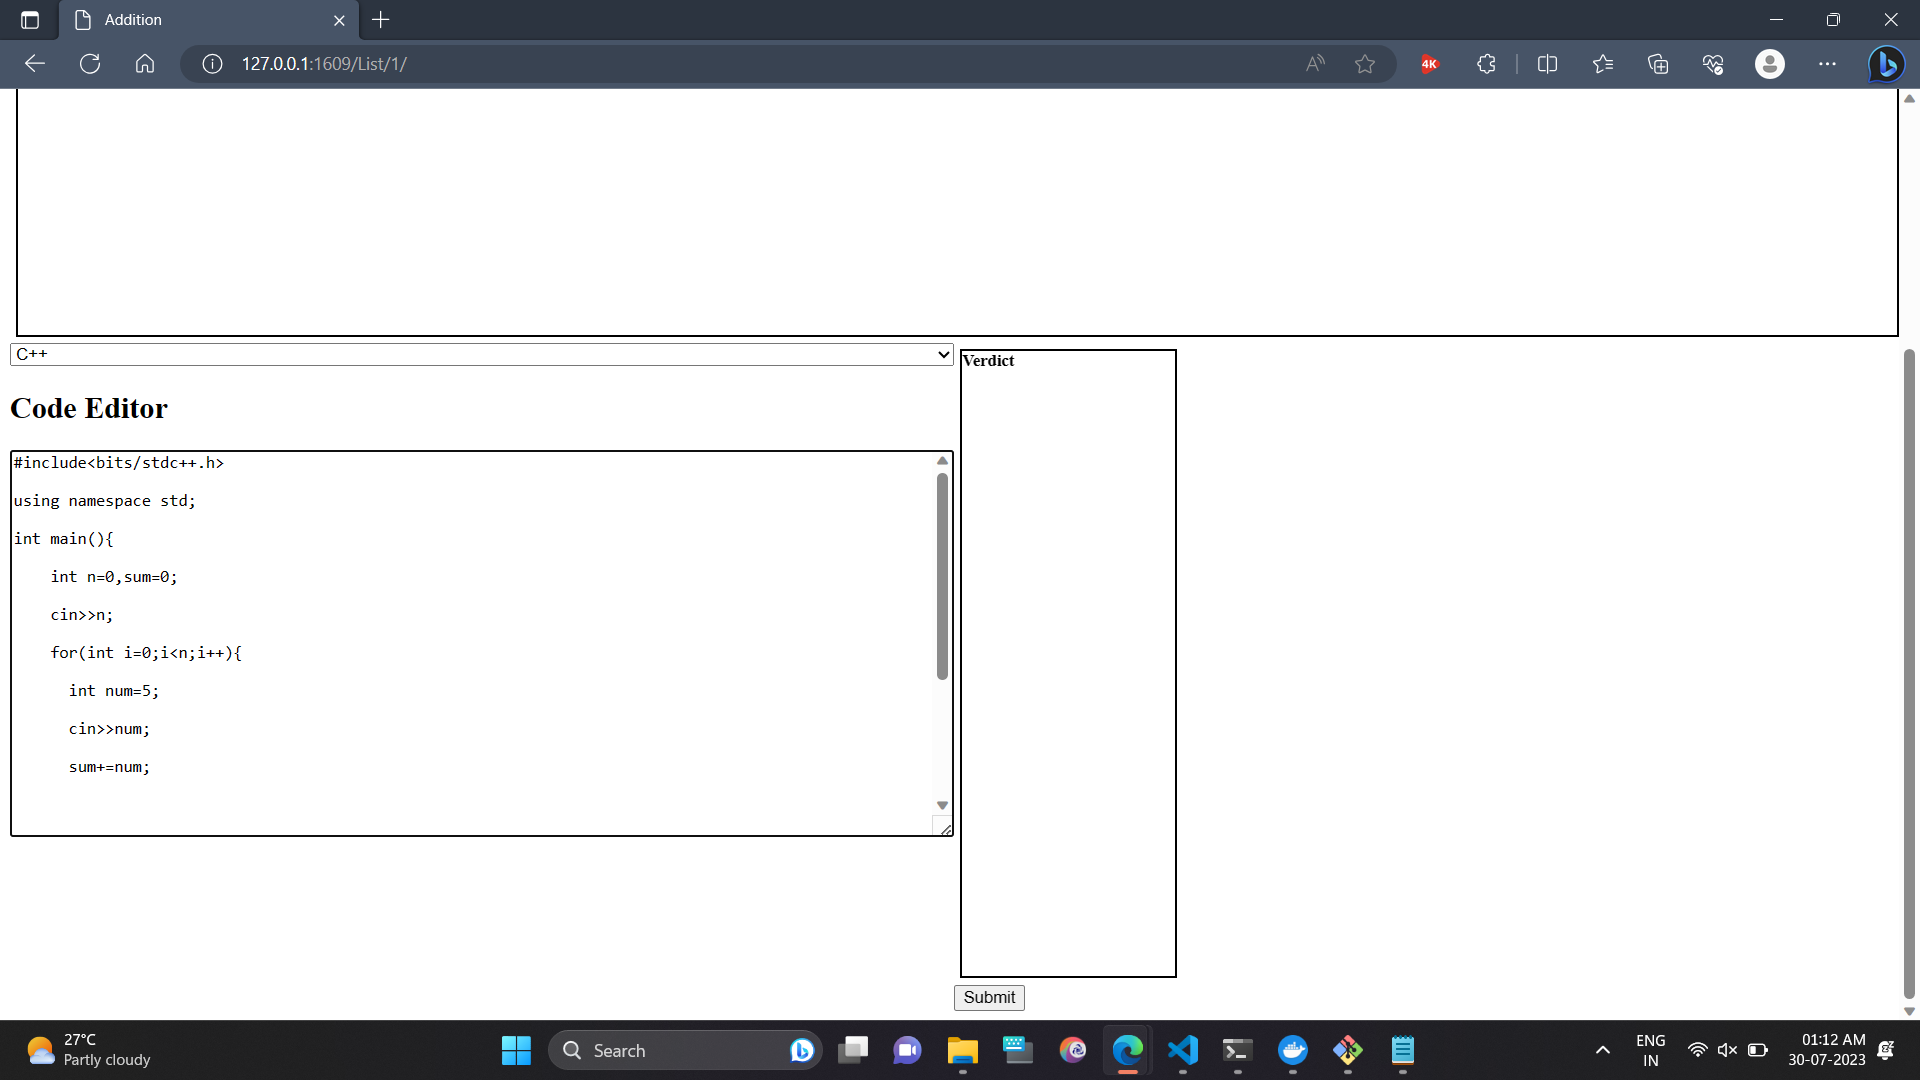Open a new browser tab
The height and width of the screenshot is (1080, 1920).
(381, 20)
